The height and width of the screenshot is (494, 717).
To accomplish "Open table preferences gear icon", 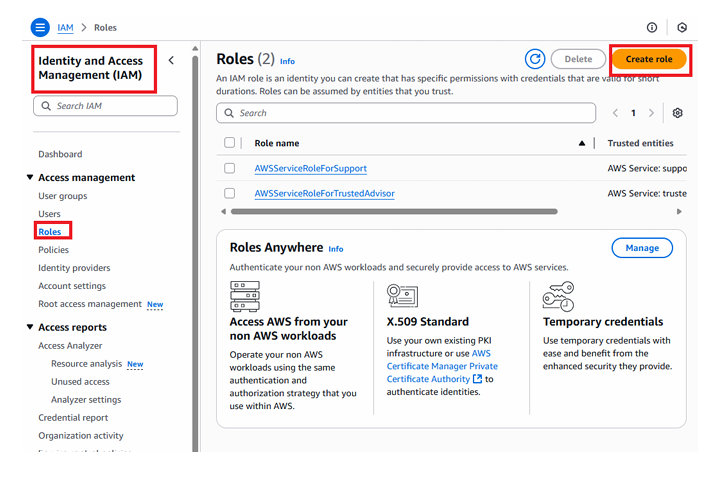I will coord(677,114).
